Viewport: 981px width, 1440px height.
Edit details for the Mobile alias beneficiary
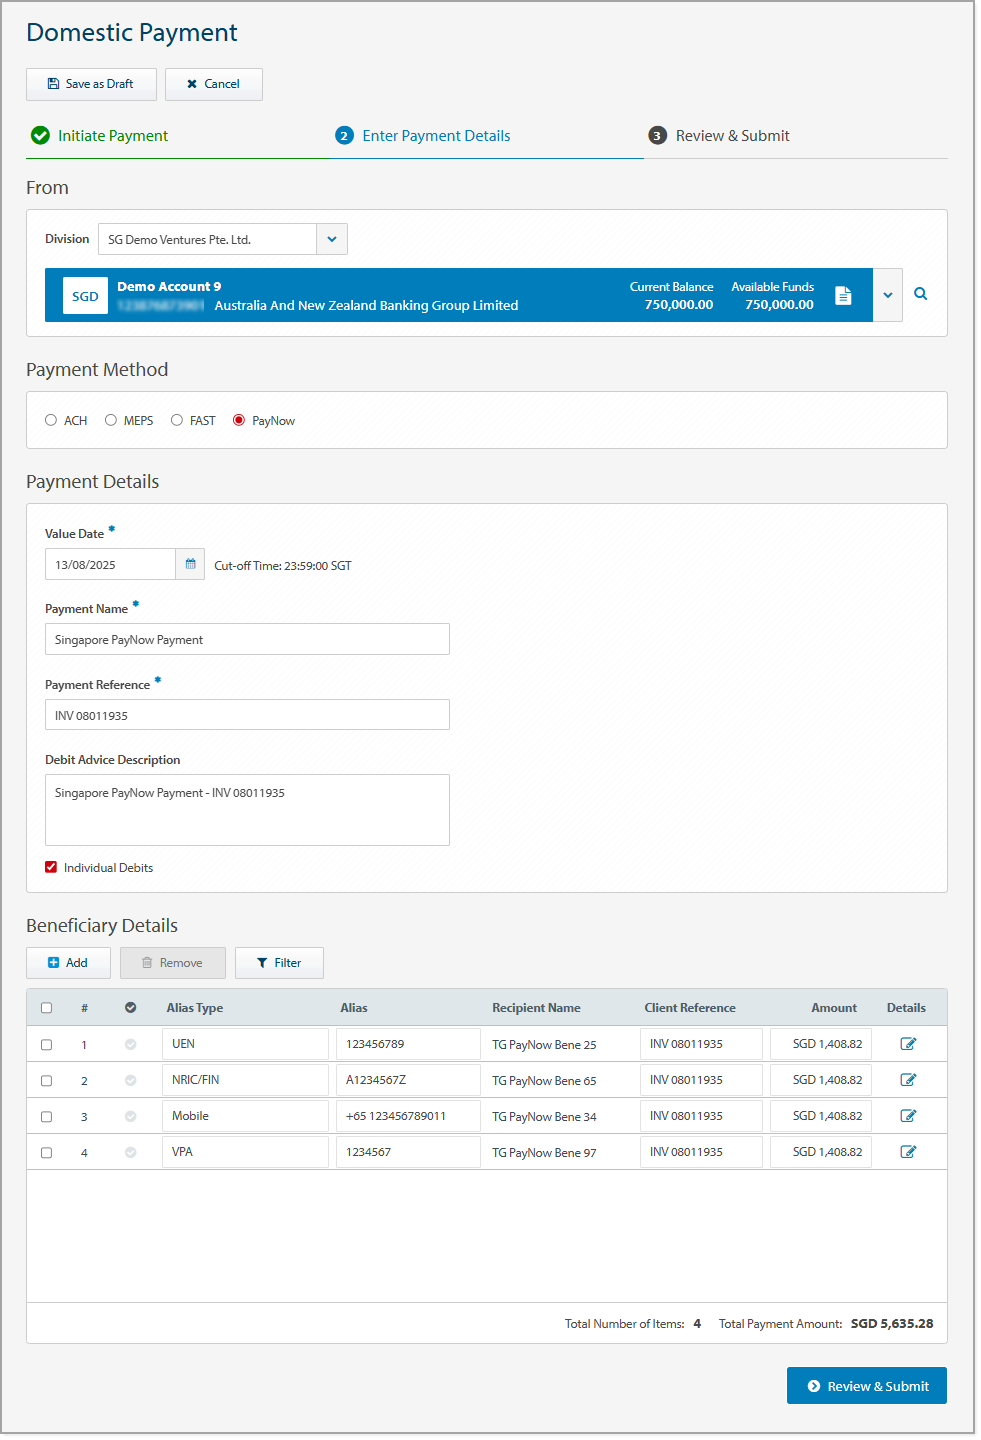(908, 1115)
